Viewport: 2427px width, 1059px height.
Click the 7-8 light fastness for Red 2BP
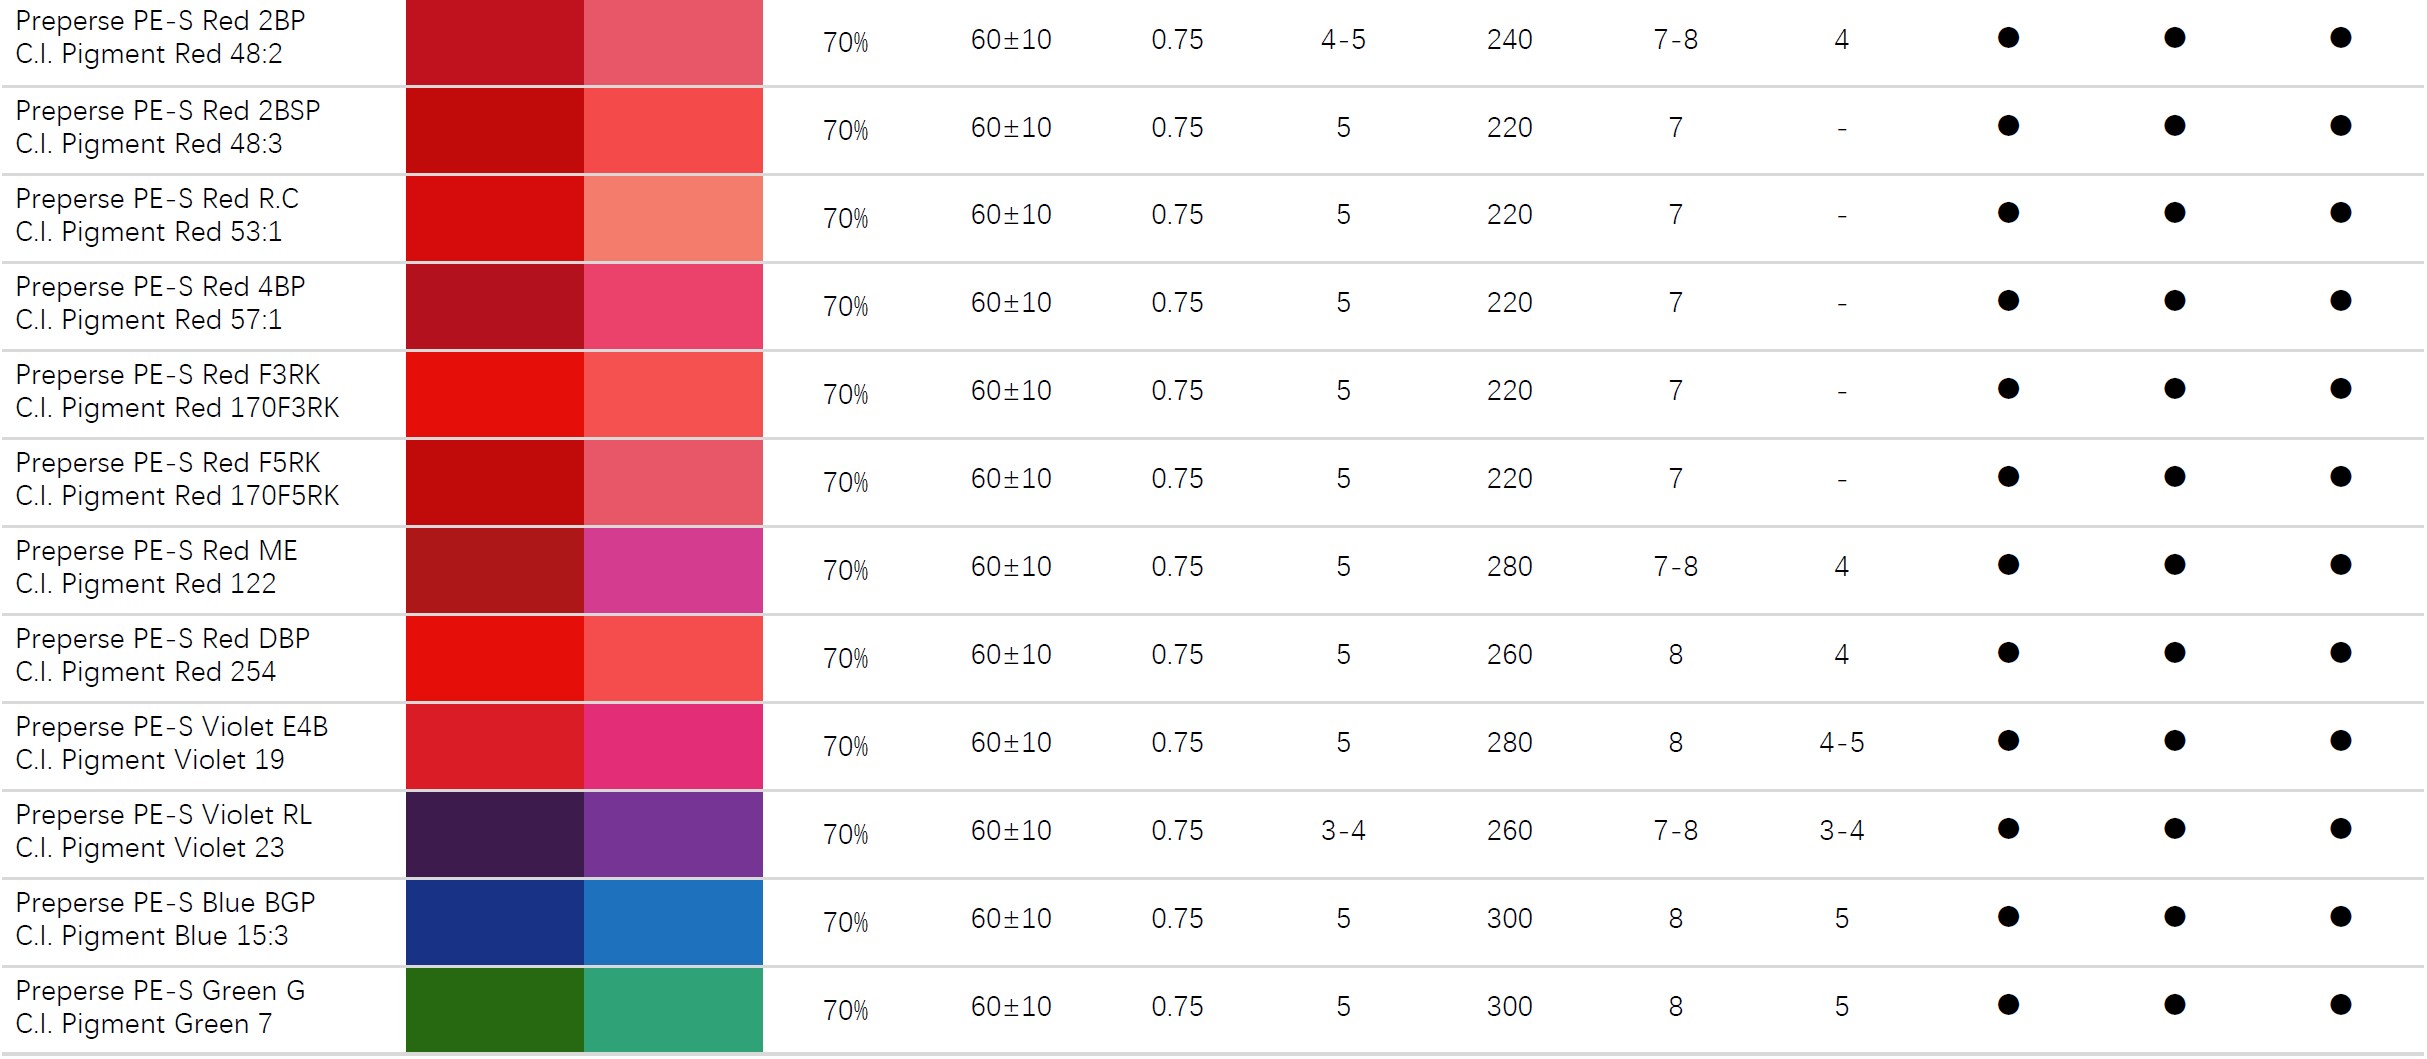click(1675, 40)
